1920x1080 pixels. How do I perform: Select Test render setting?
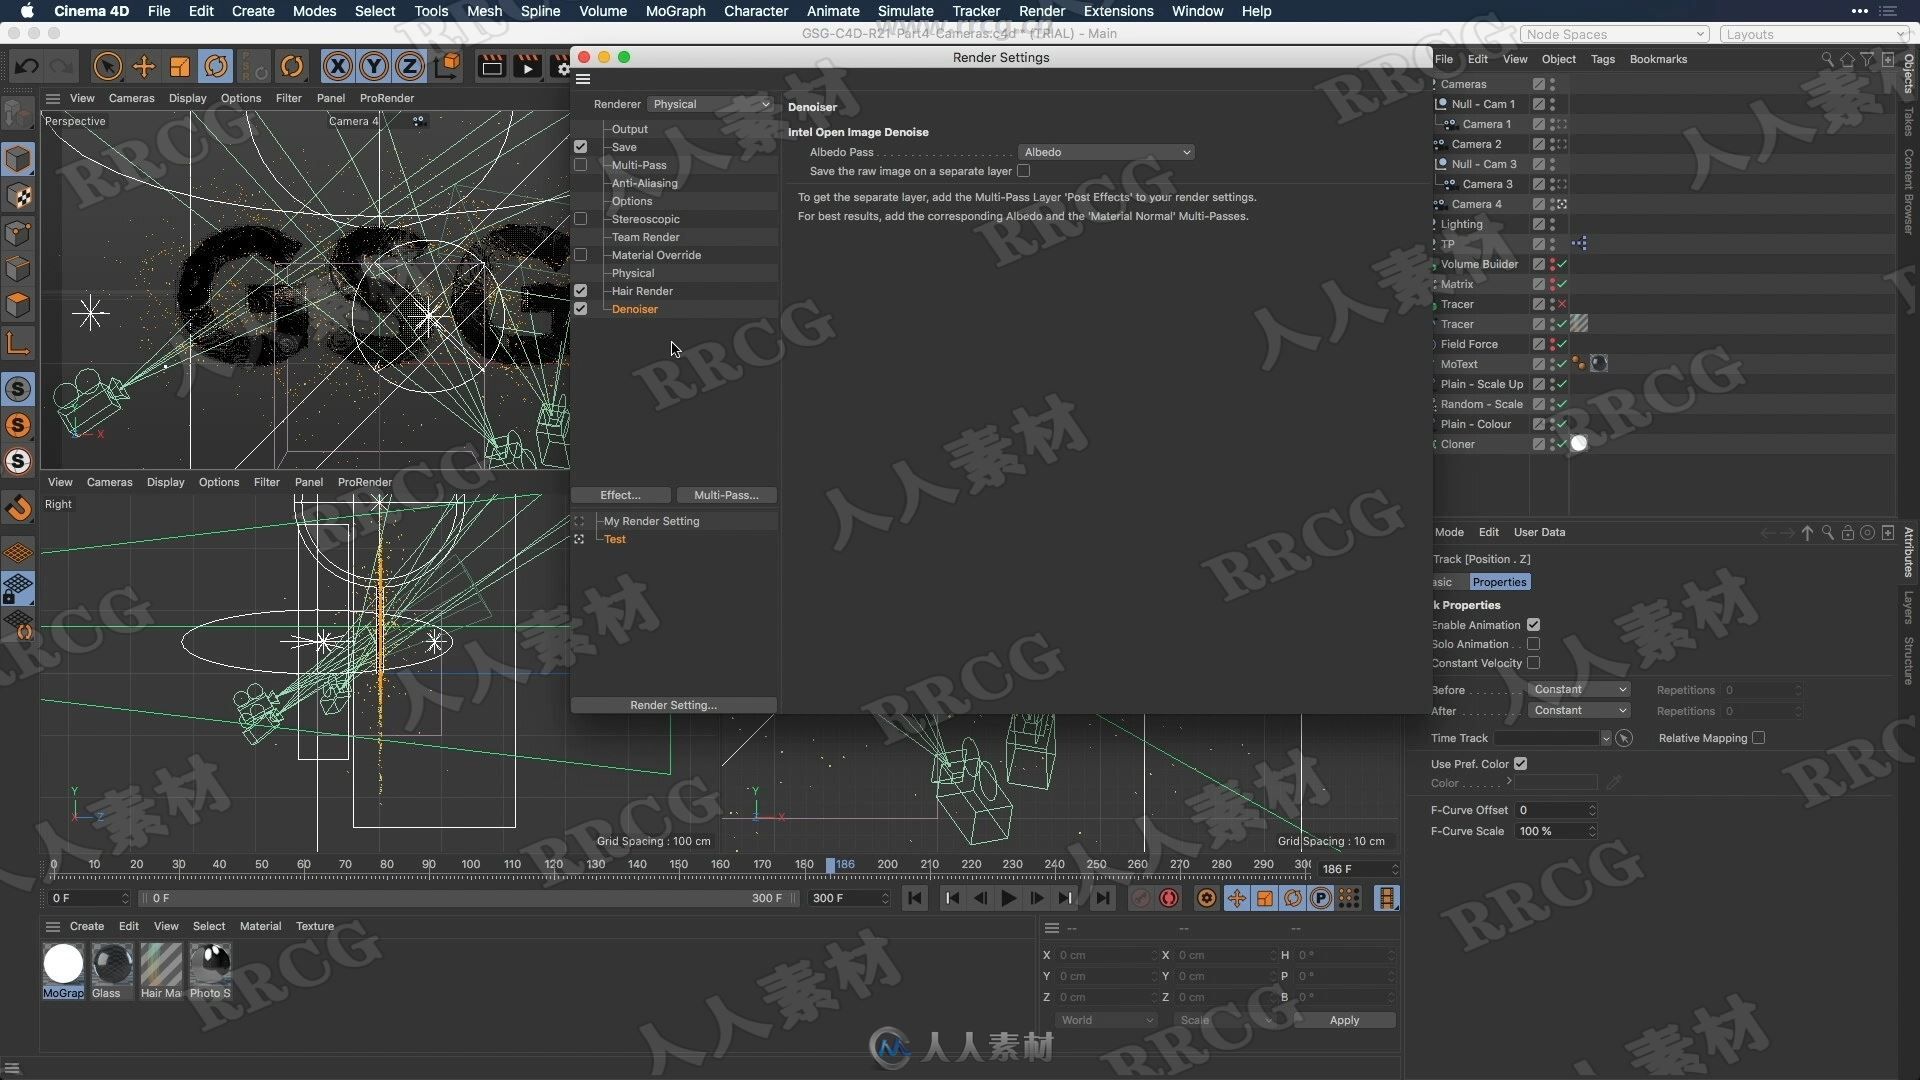(x=614, y=539)
